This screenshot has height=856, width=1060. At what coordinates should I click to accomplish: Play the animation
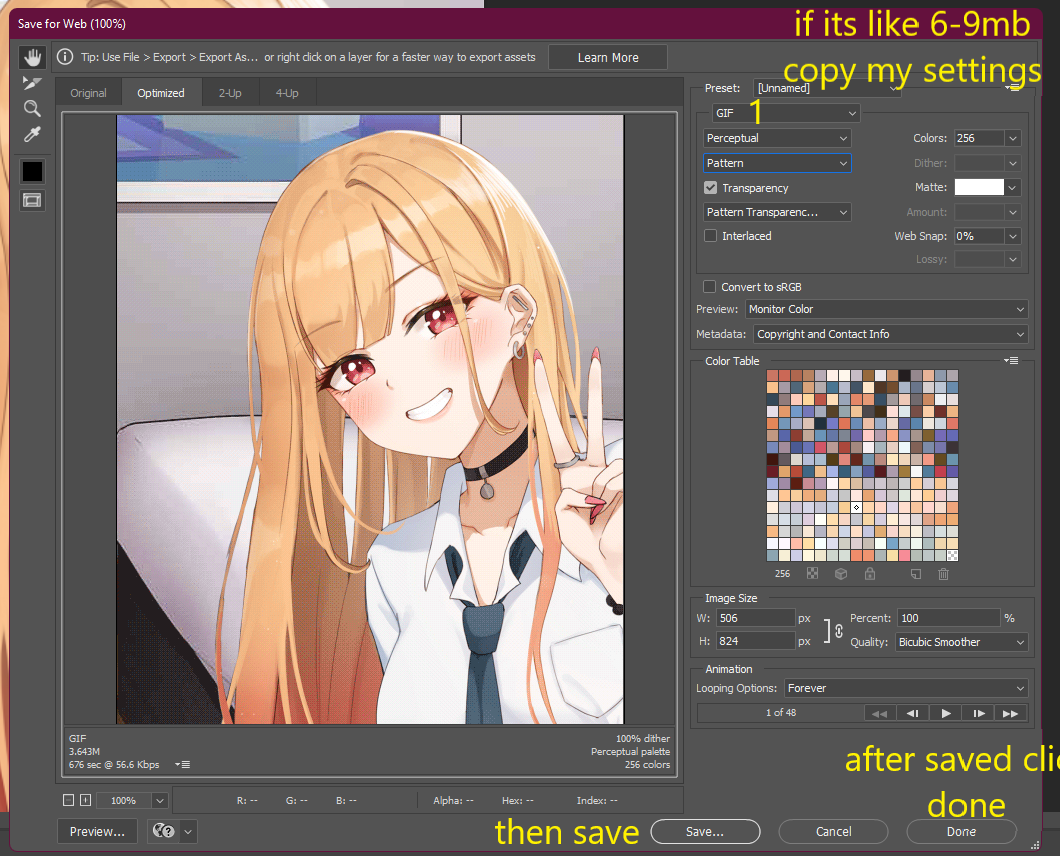point(946,713)
